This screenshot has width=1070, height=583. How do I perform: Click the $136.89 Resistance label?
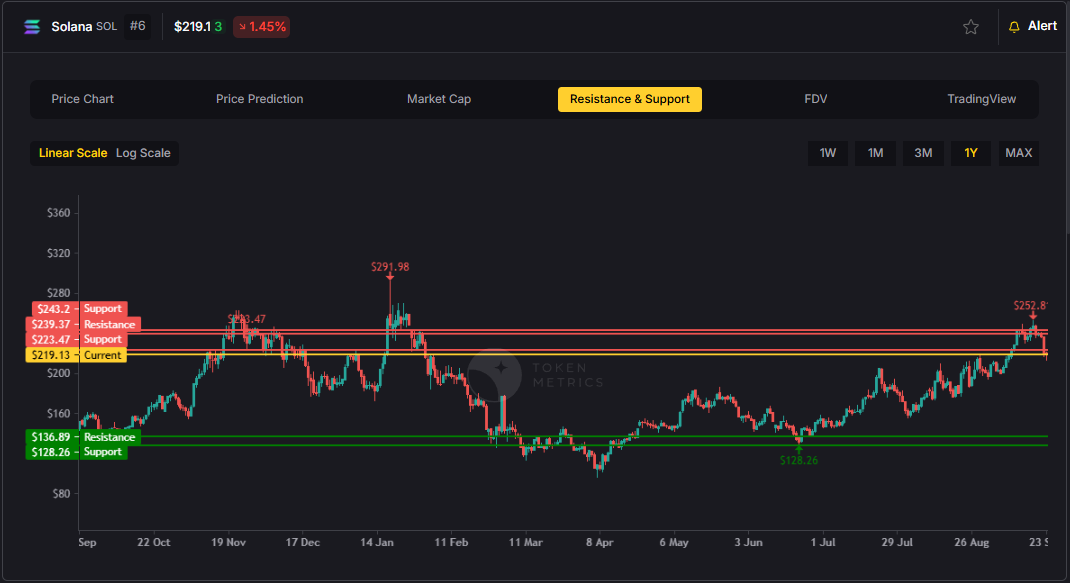pyautogui.click(x=83, y=437)
